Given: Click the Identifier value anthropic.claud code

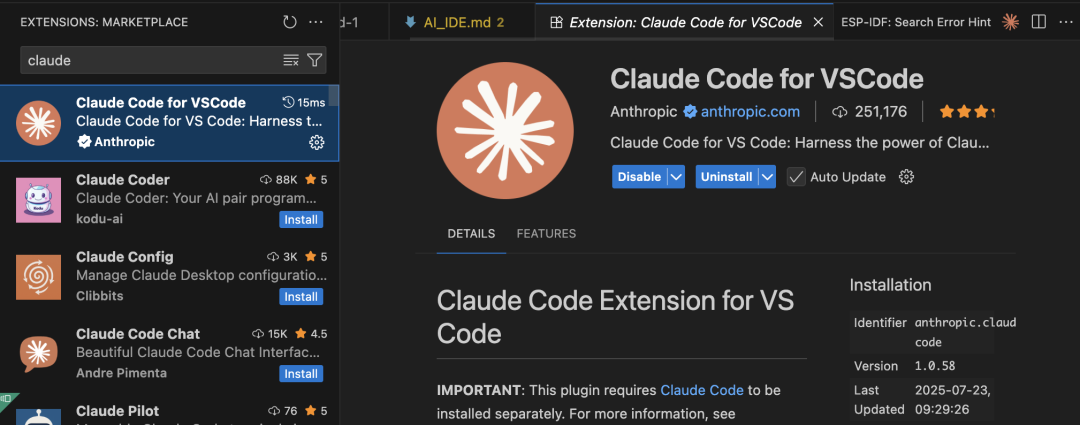Looking at the screenshot, I should point(965,332).
